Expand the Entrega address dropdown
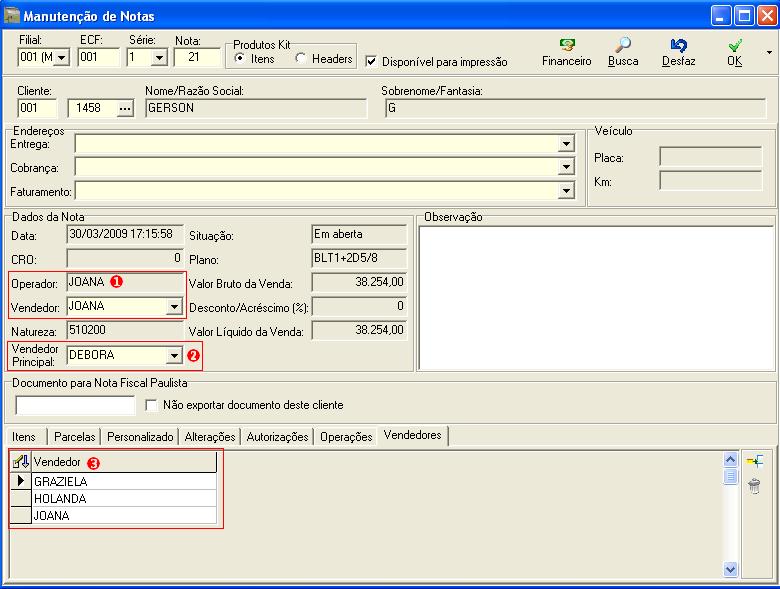The height and width of the screenshot is (589, 780). click(x=566, y=144)
